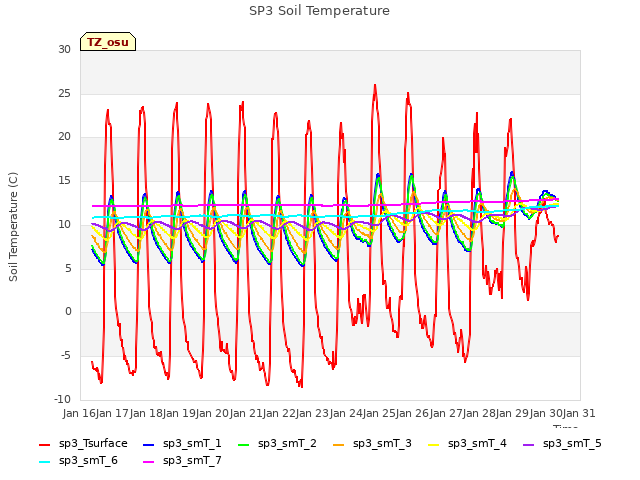Image resolution: width=640 pixels, height=480 pixels.
Task: Click the Jan 20 x-axis tick label
Action: [x=213, y=413]
